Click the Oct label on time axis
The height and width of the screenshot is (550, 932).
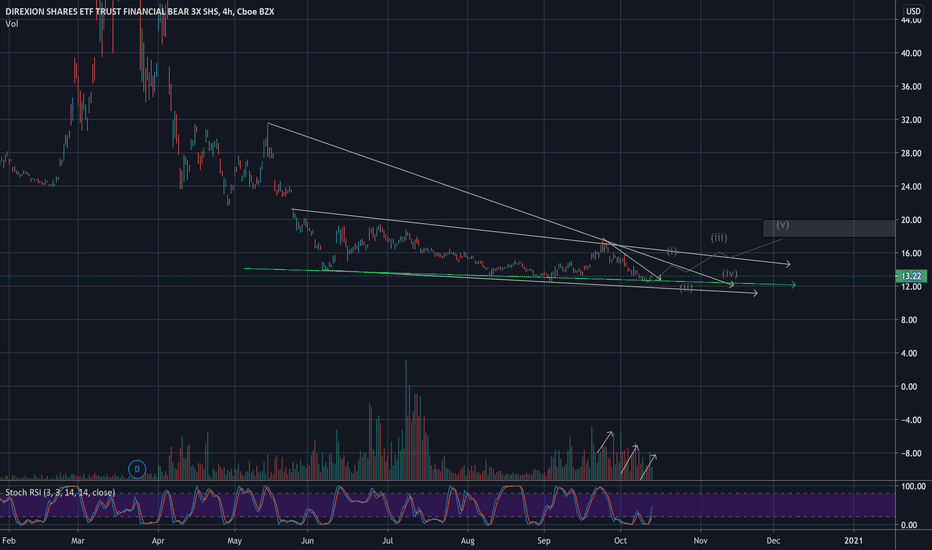click(x=621, y=540)
